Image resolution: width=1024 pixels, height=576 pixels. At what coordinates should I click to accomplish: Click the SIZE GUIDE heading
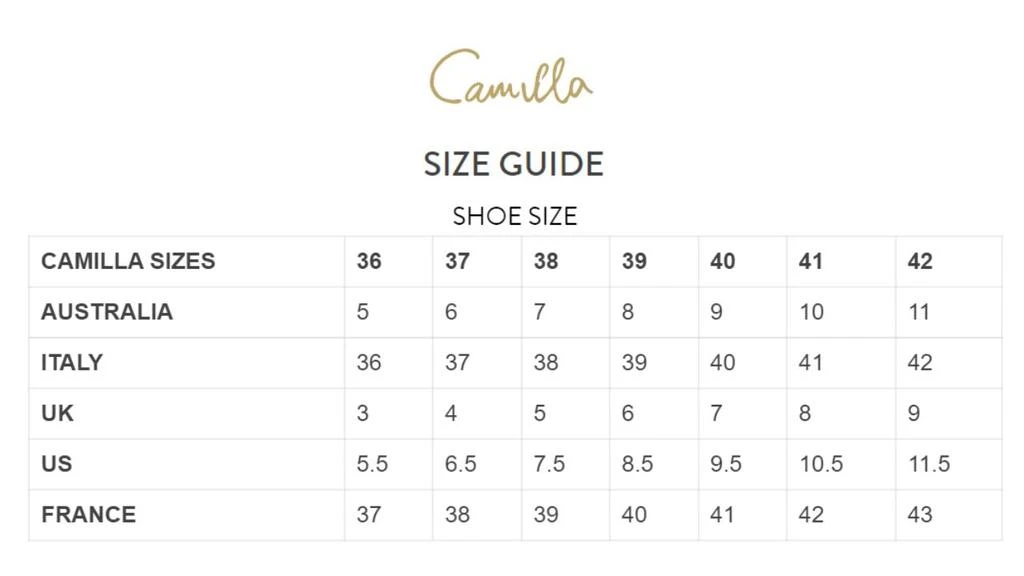tap(513, 164)
